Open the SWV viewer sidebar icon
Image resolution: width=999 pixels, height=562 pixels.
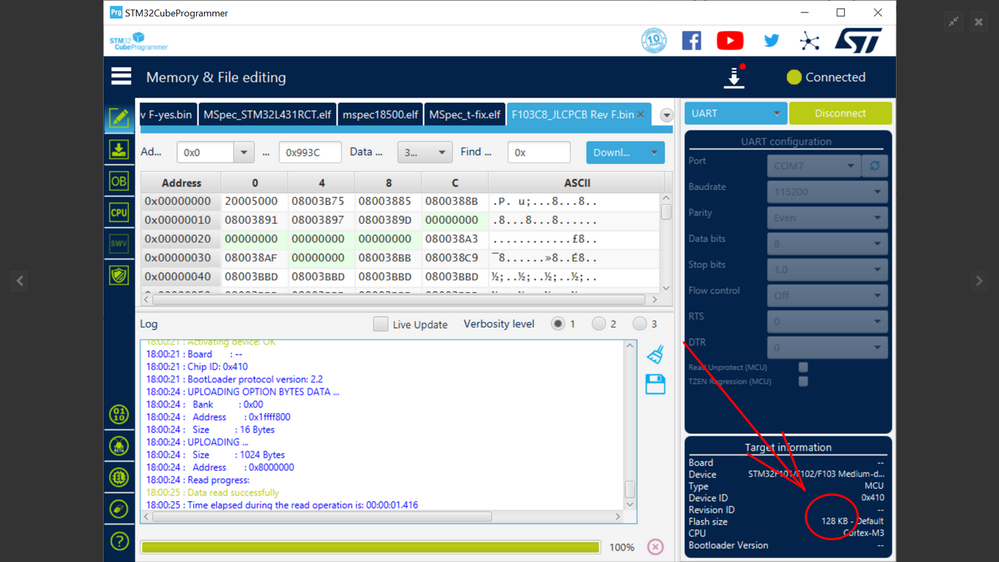click(119, 243)
